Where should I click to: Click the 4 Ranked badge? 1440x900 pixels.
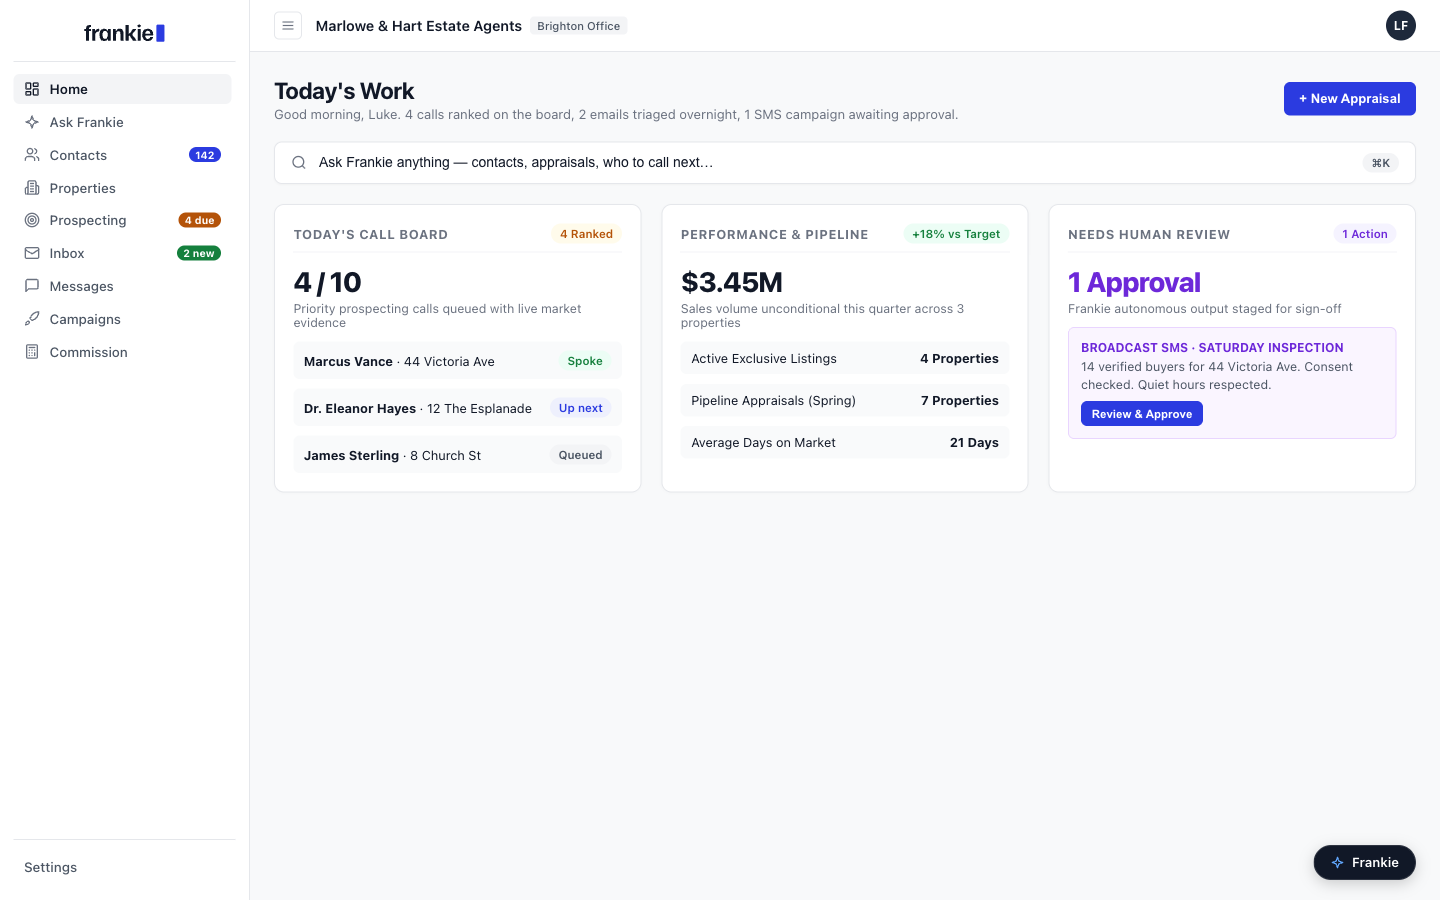pos(586,234)
